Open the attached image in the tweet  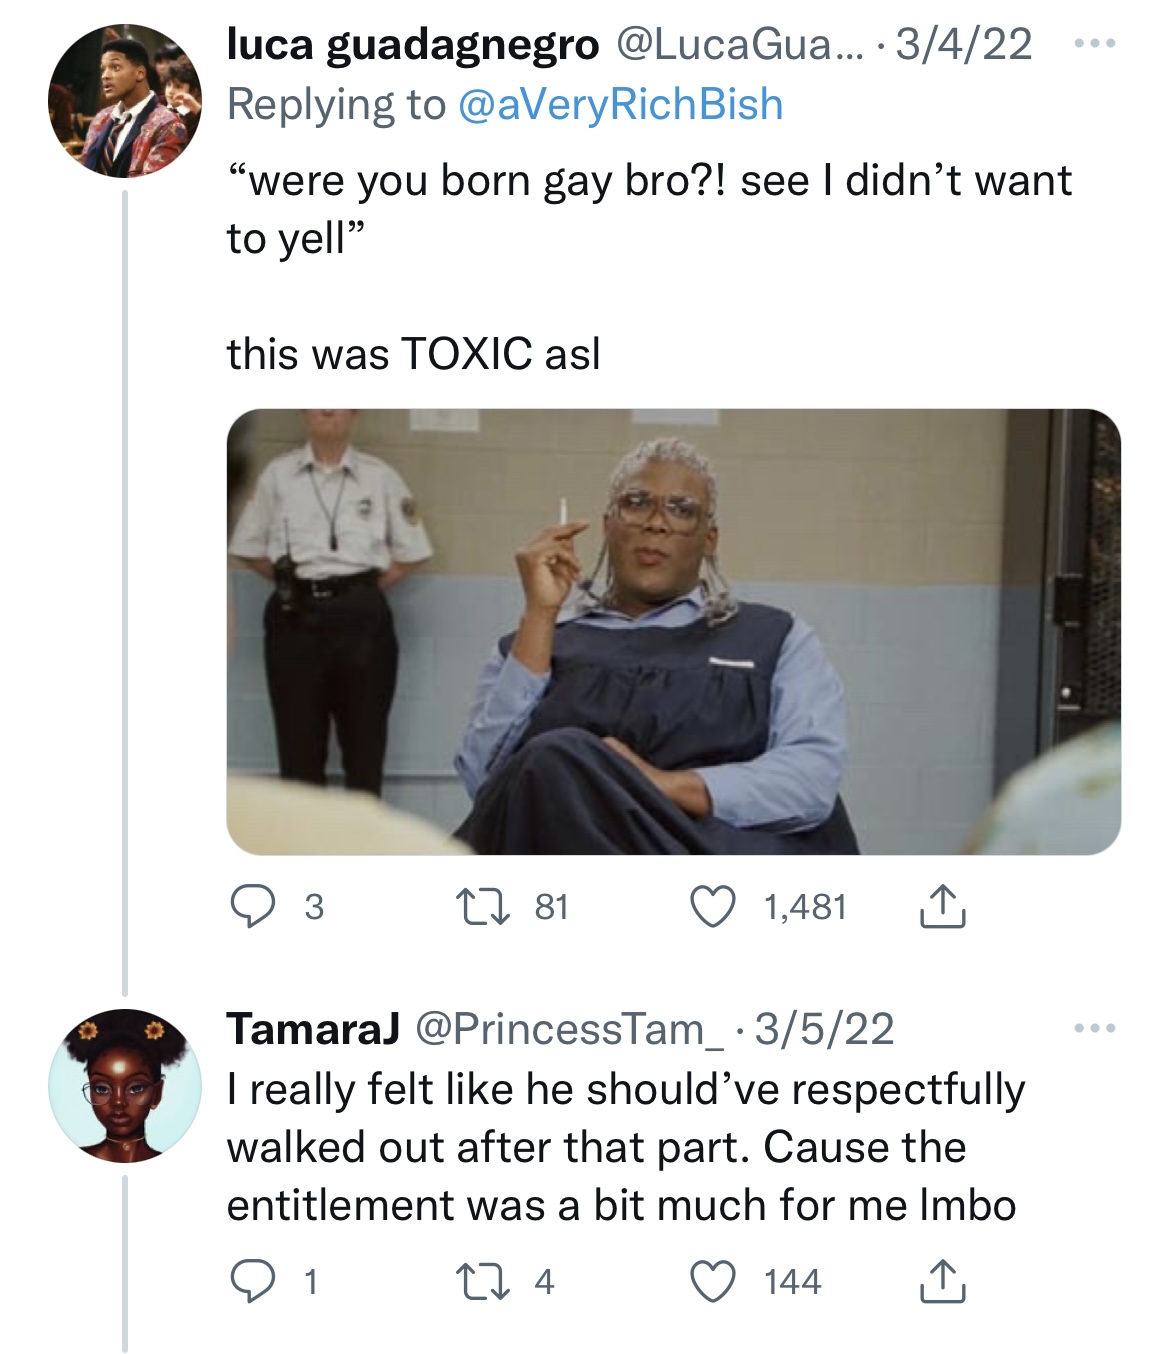click(673, 631)
